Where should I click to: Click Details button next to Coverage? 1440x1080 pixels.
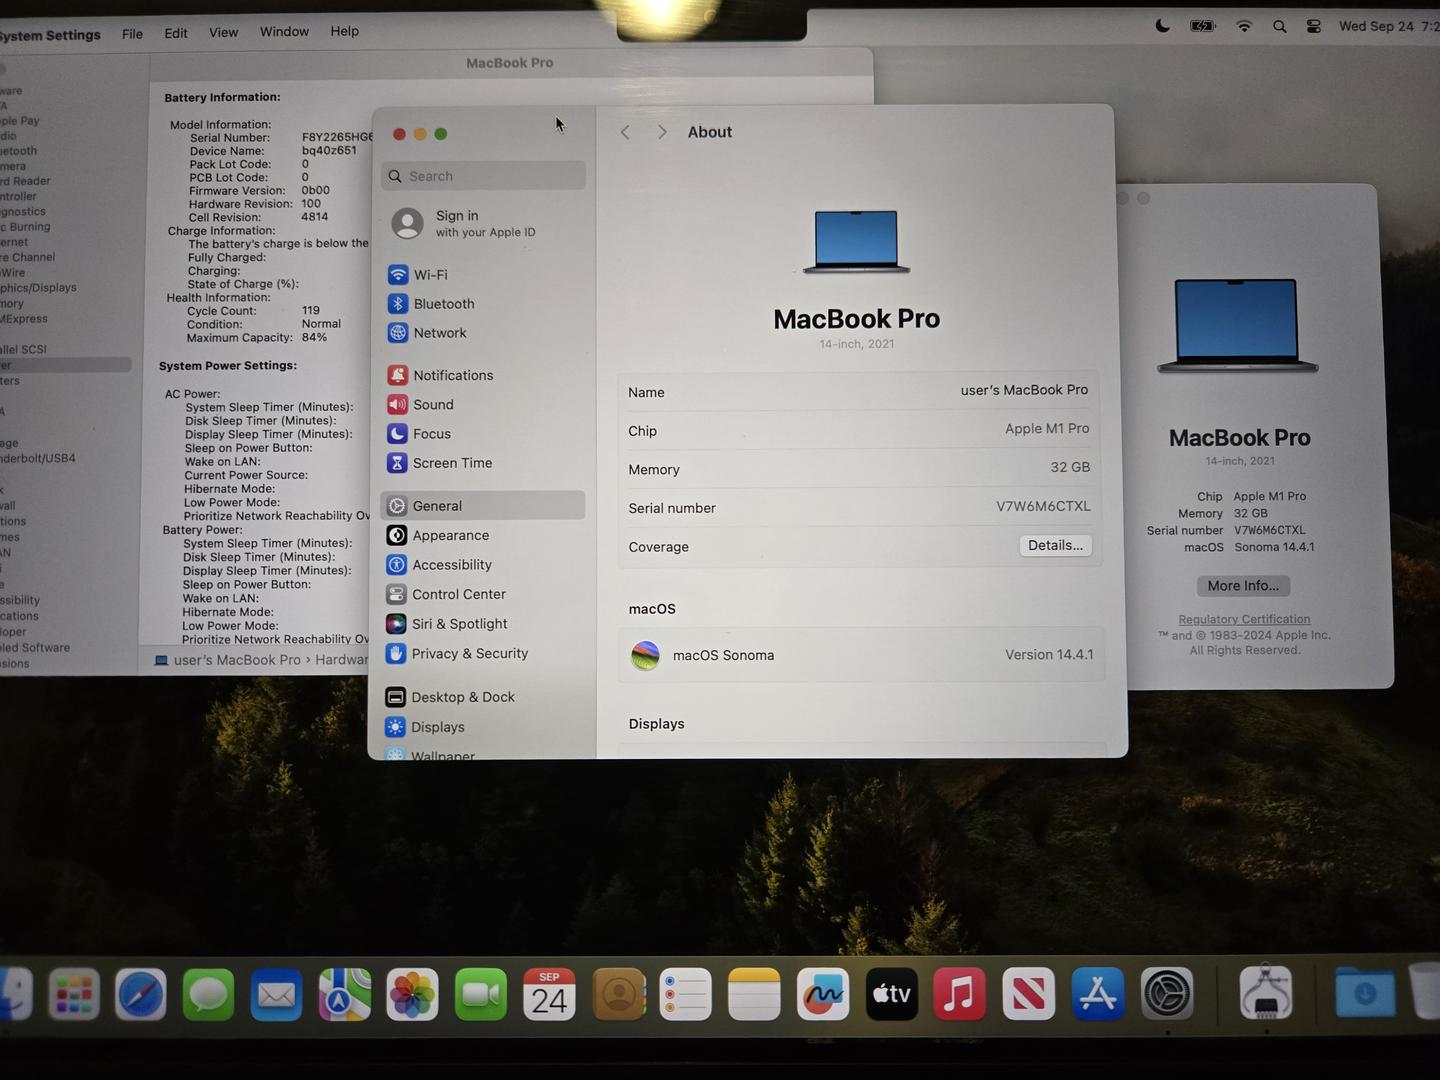1055,545
